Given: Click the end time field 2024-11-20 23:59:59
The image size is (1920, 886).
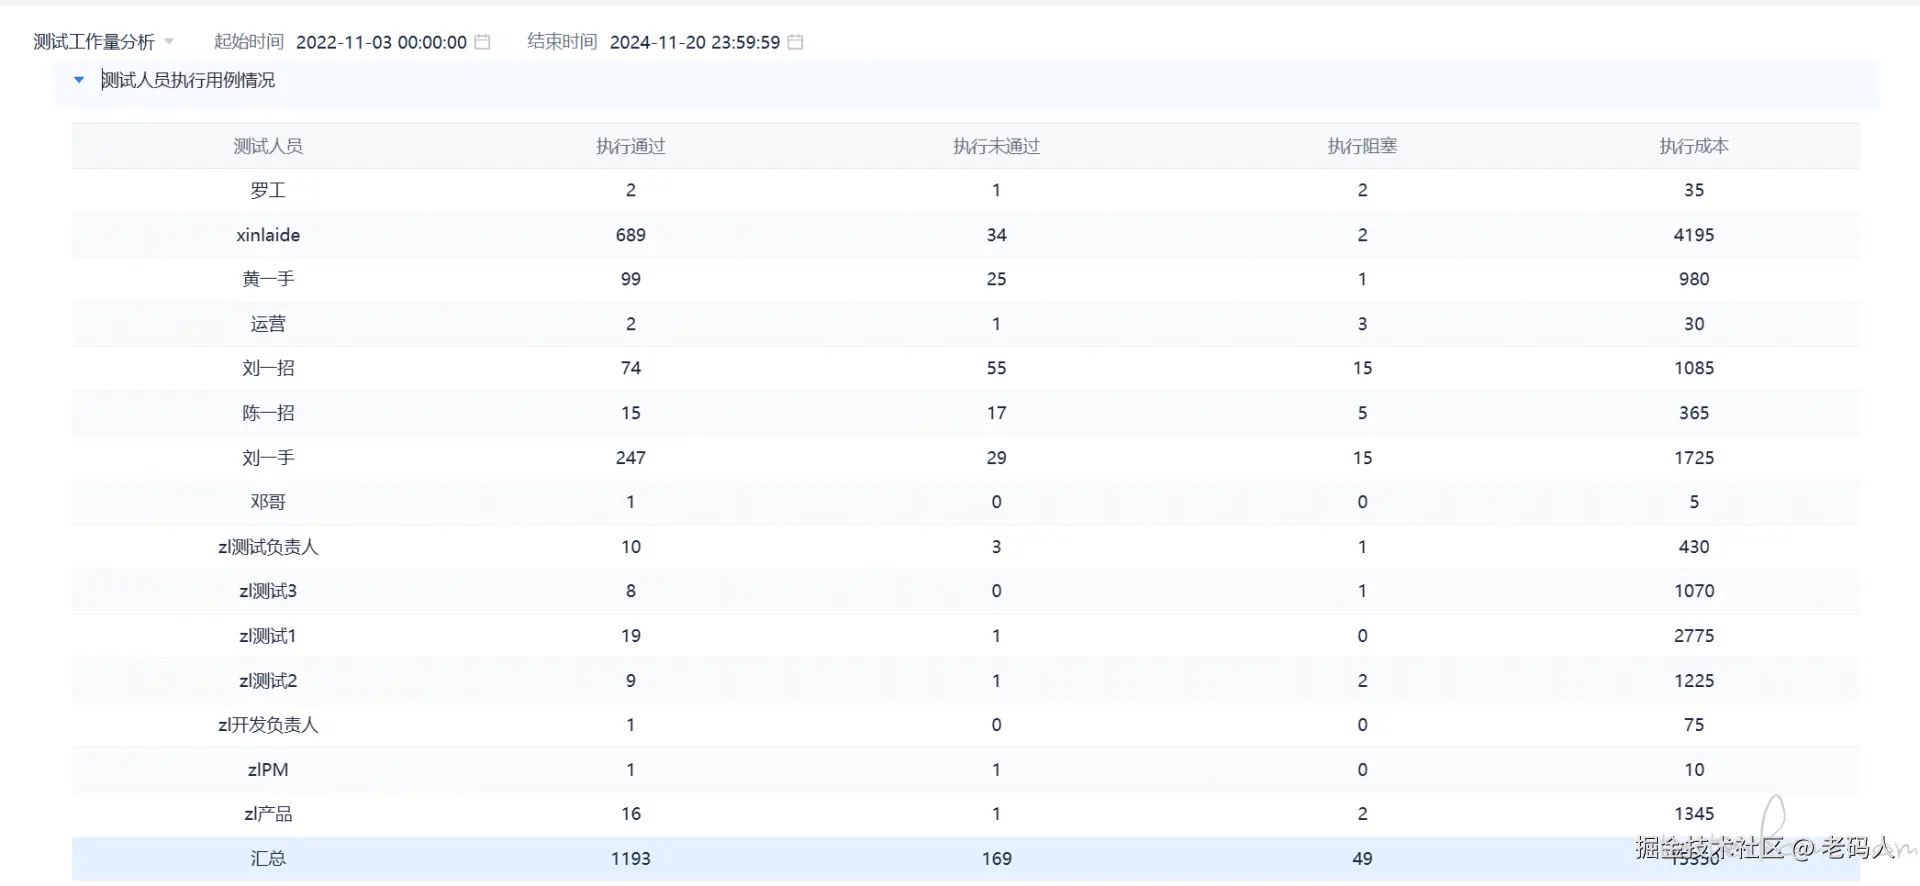Looking at the screenshot, I should pyautogui.click(x=694, y=42).
